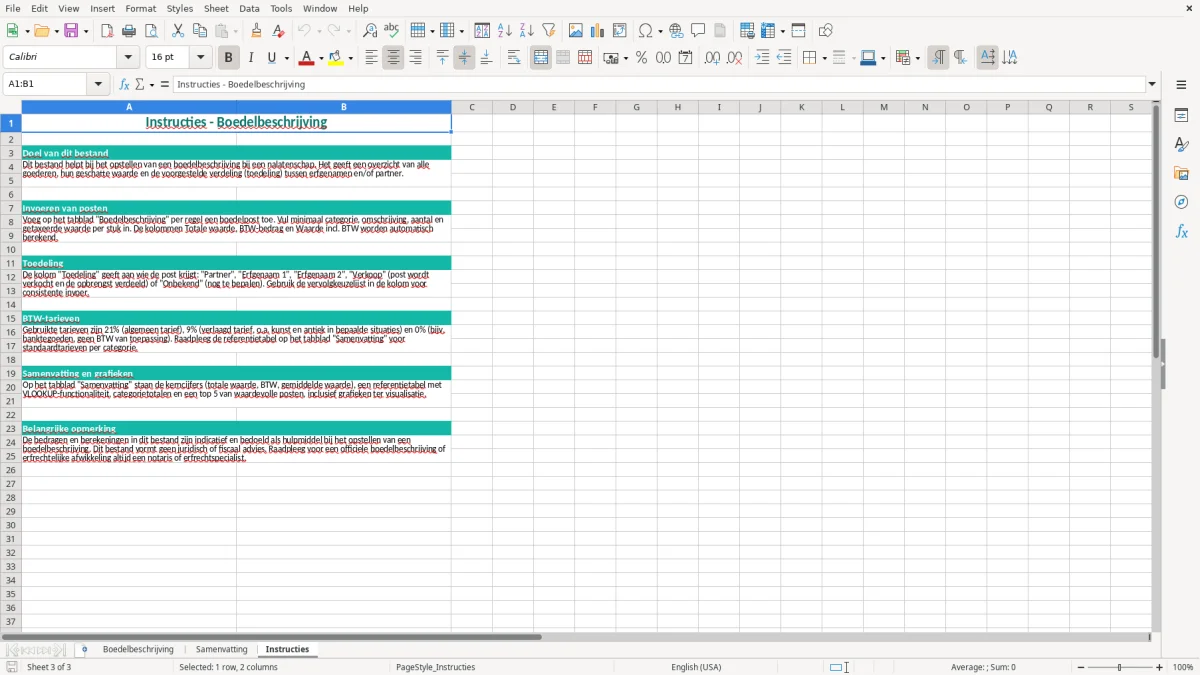
Task: Switch to the Boedelbeschrijving sheet tab
Action: coord(138,649)
